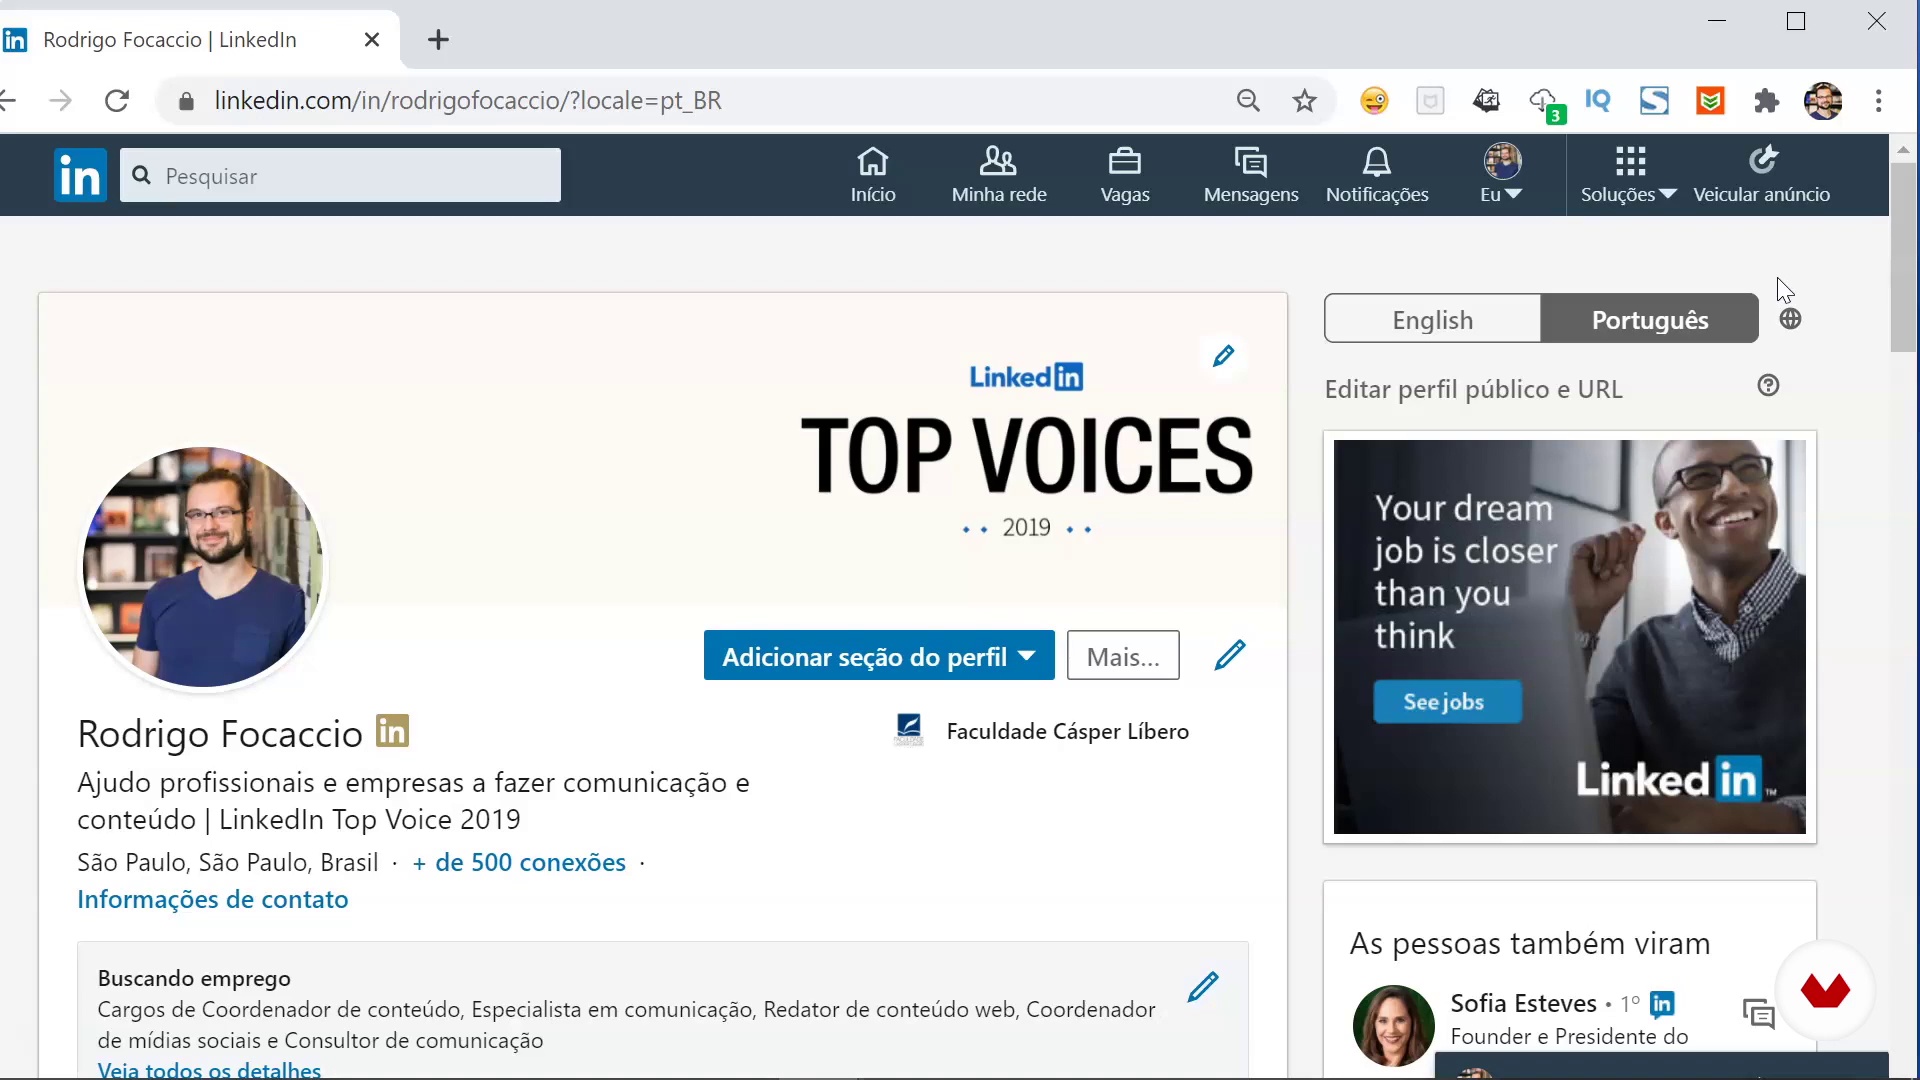
Task: Open the IQ browser extension
Action: coord(1598,101)
